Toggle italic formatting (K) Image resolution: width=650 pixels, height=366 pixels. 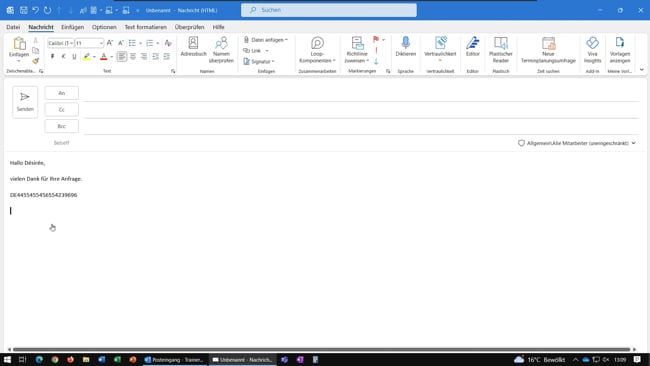click(x=63, y=56)
